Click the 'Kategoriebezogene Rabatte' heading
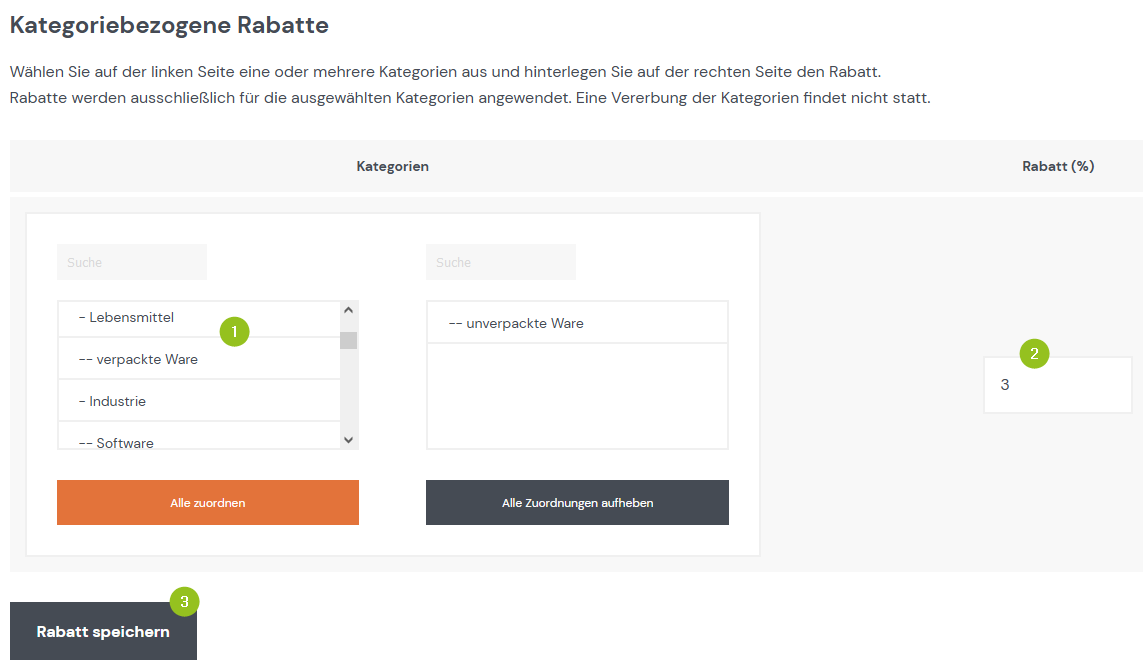Image resolution: width=1143 pixels, height=671 pixels. tap(169, 25)
